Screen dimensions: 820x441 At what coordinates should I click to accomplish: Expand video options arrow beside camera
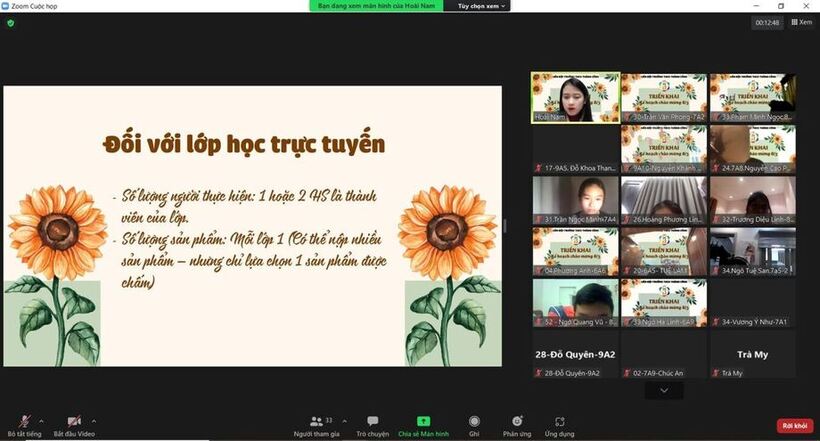click(94, 419)
